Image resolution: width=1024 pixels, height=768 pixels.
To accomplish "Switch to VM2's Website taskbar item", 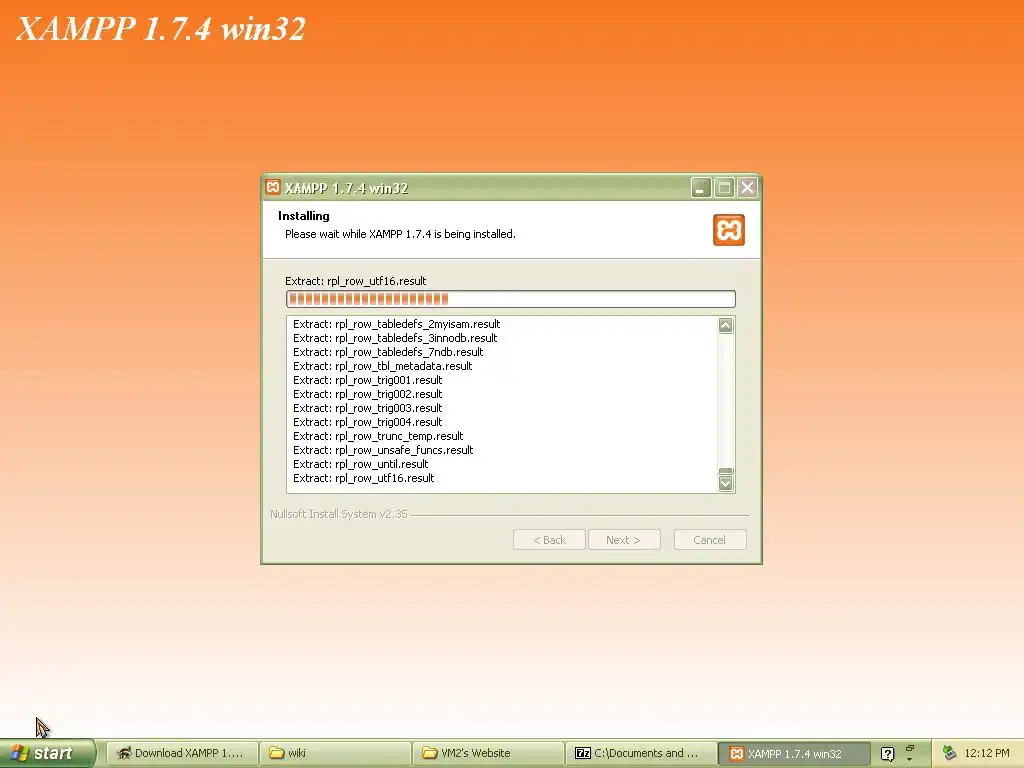I will (x=488, y=753).
